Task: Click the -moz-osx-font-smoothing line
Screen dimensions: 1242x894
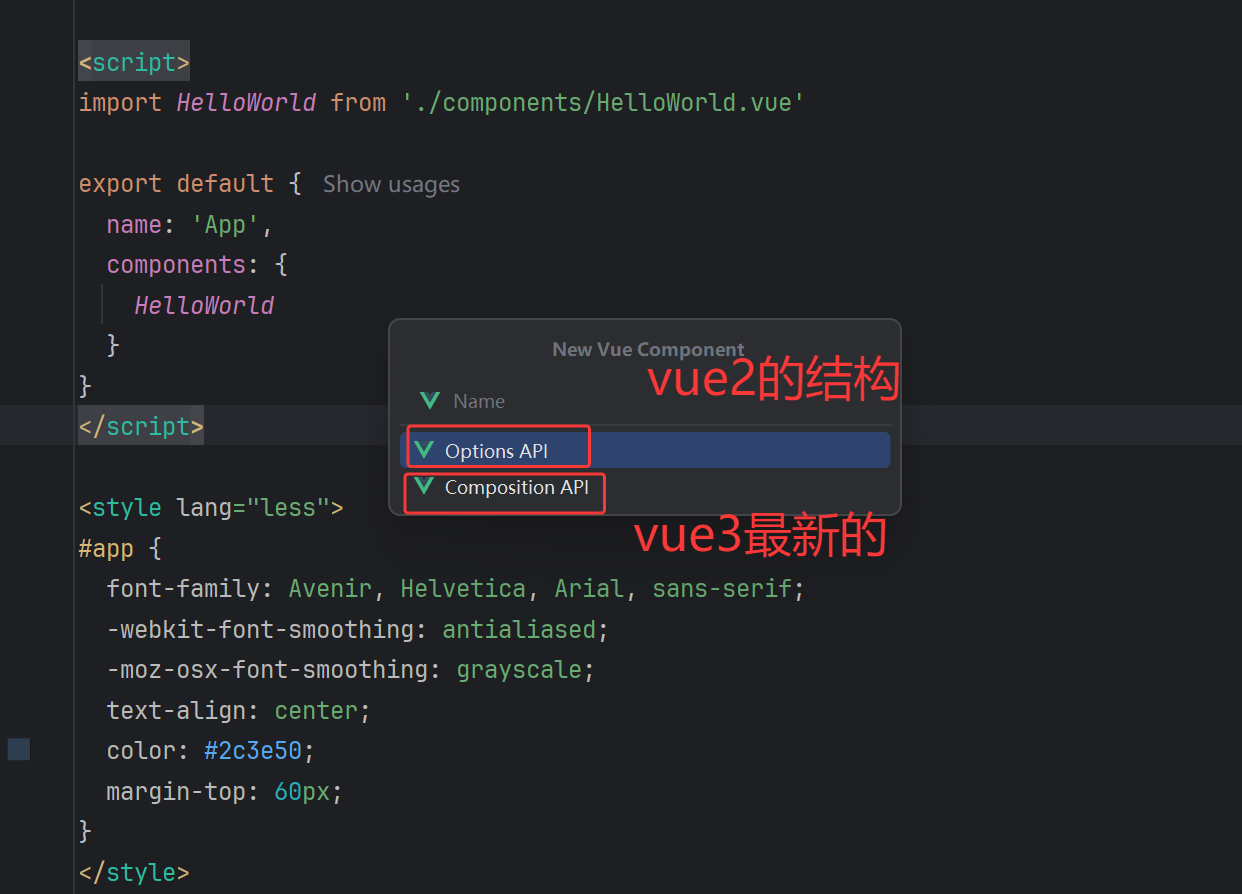Action: pos(350,670)
